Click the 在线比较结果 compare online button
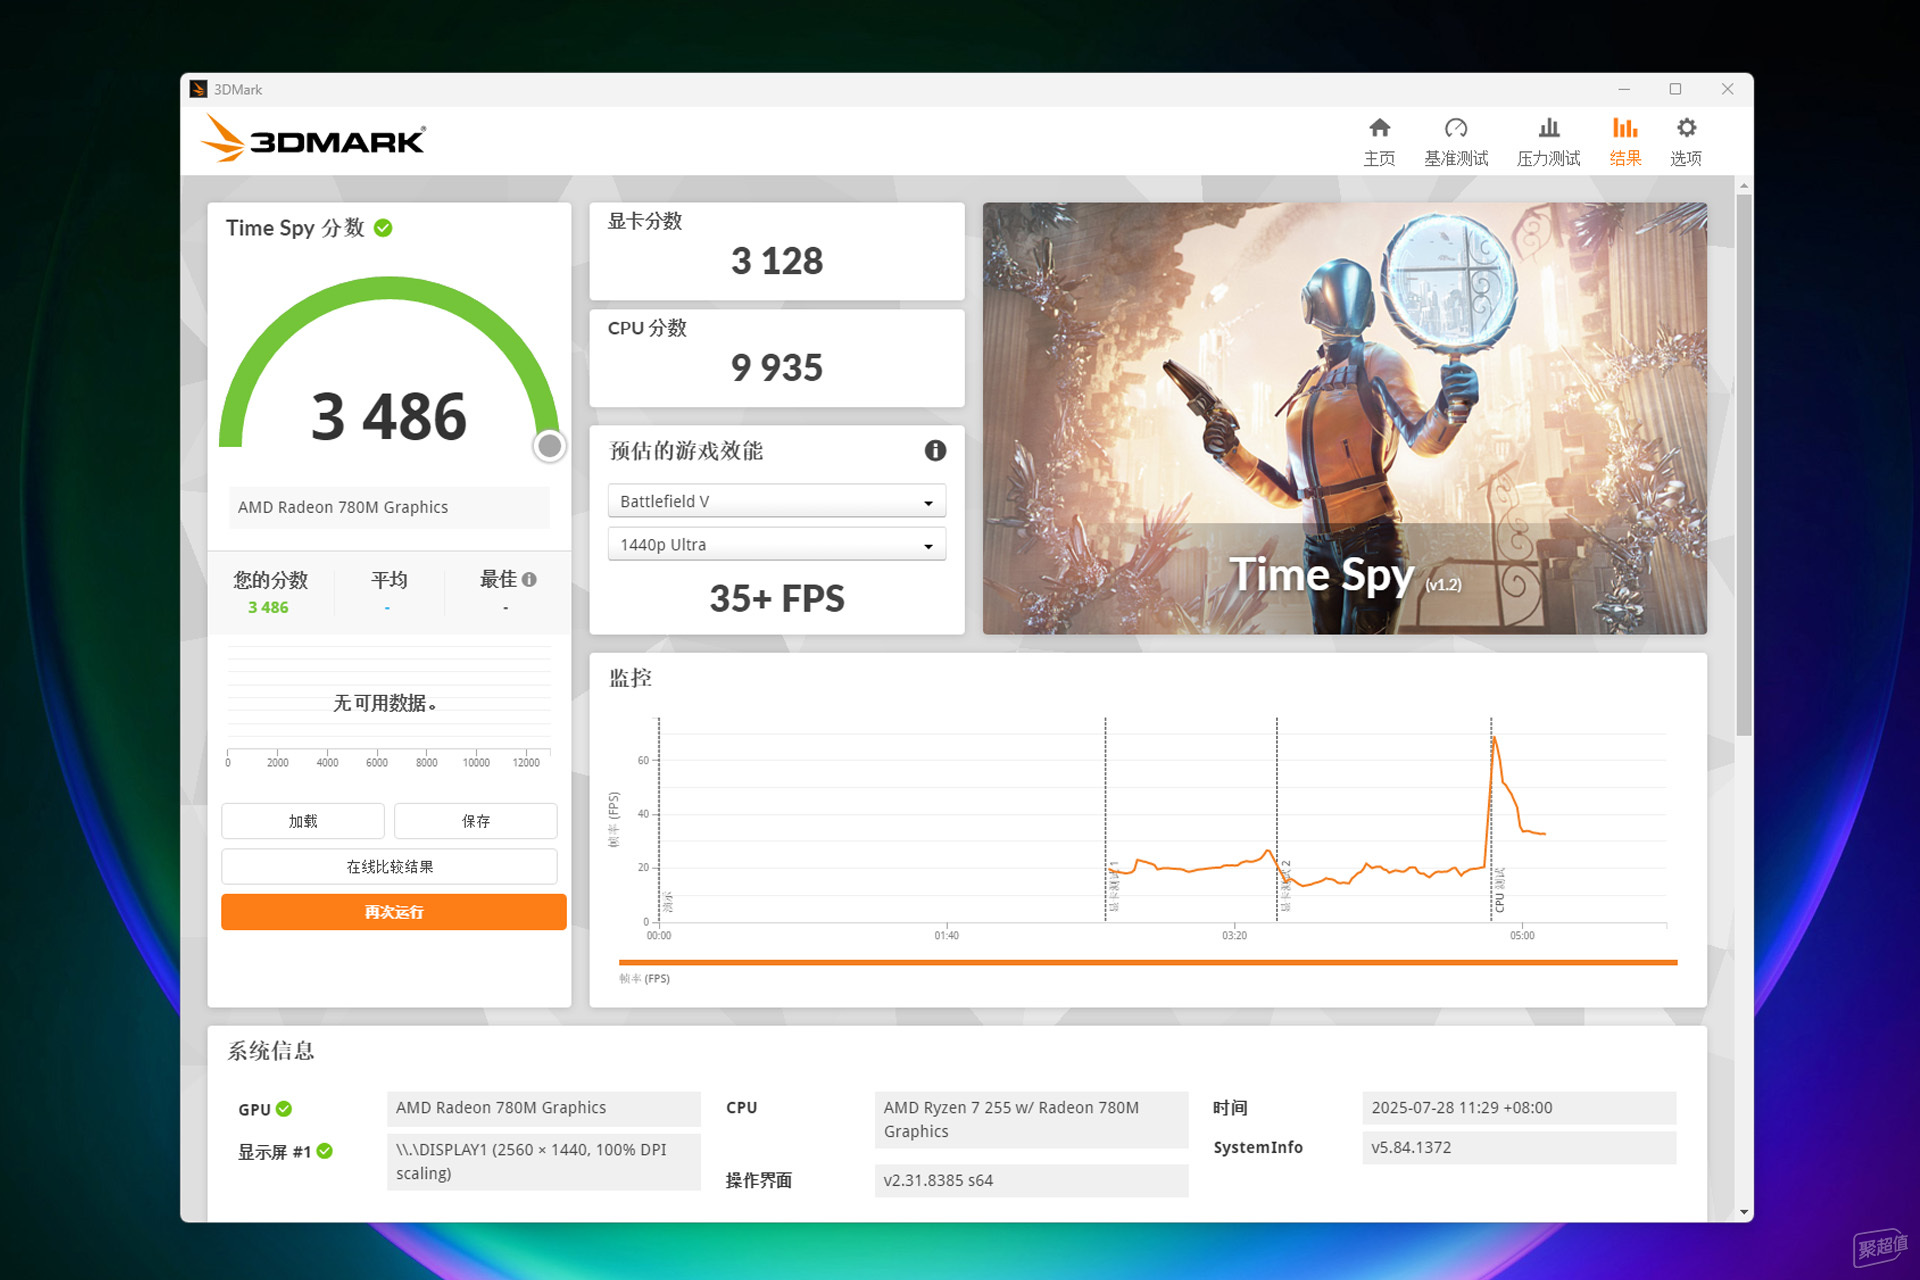 (x=389, y=867)
